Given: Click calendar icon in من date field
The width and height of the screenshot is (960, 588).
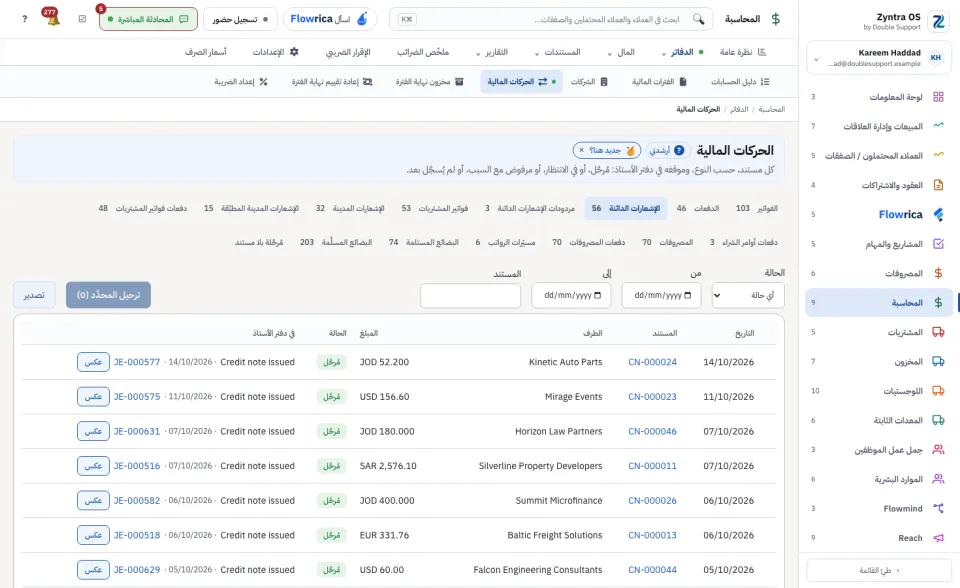Looking at the screenshot, I should coord(688,295).
